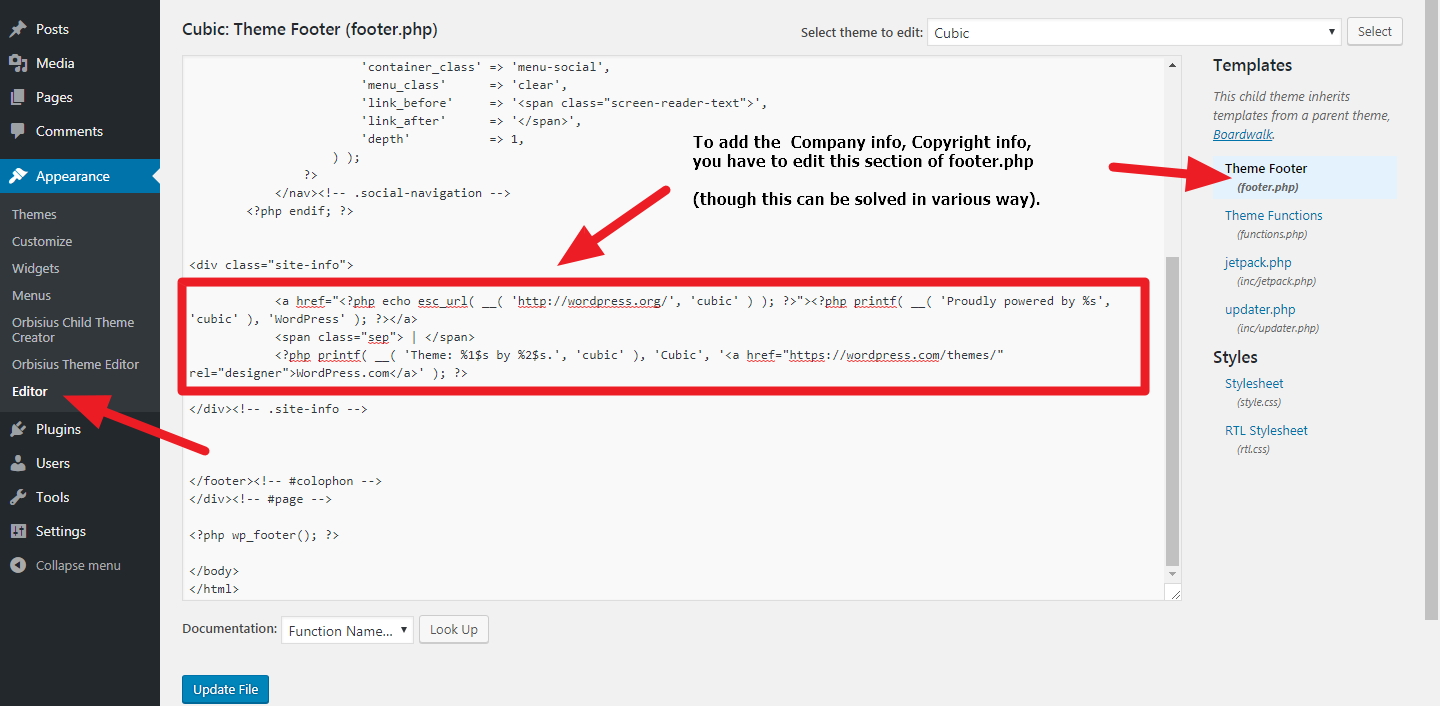This screenshot has width=1440, height=706.
Task: Go to Widgets under Appearance
Action: tap(36, 268)
